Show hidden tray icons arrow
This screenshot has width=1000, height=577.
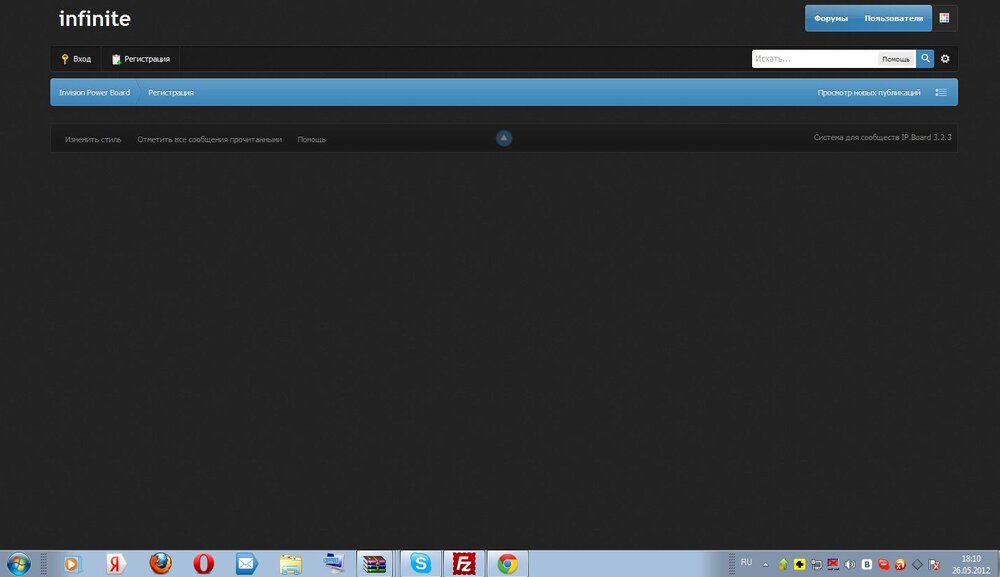(x=765, y=564)
